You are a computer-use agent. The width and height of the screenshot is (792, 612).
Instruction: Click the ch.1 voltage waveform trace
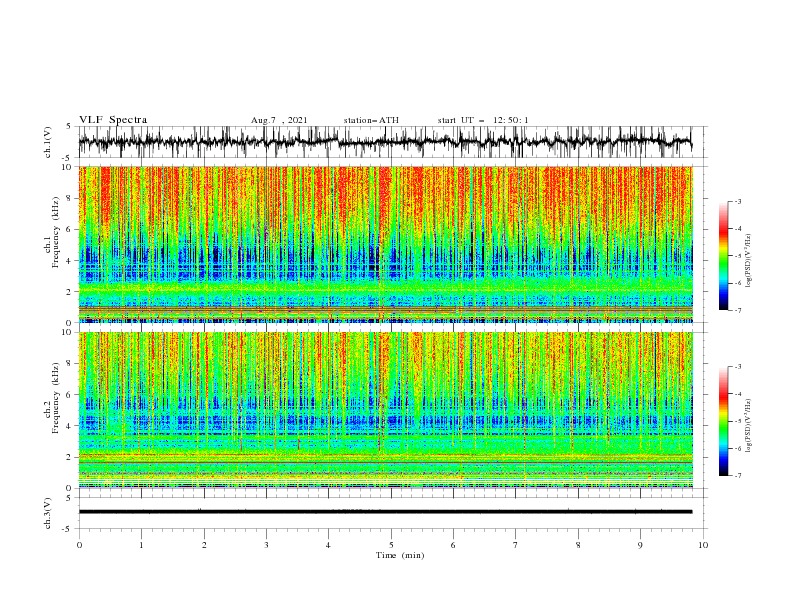385,142
